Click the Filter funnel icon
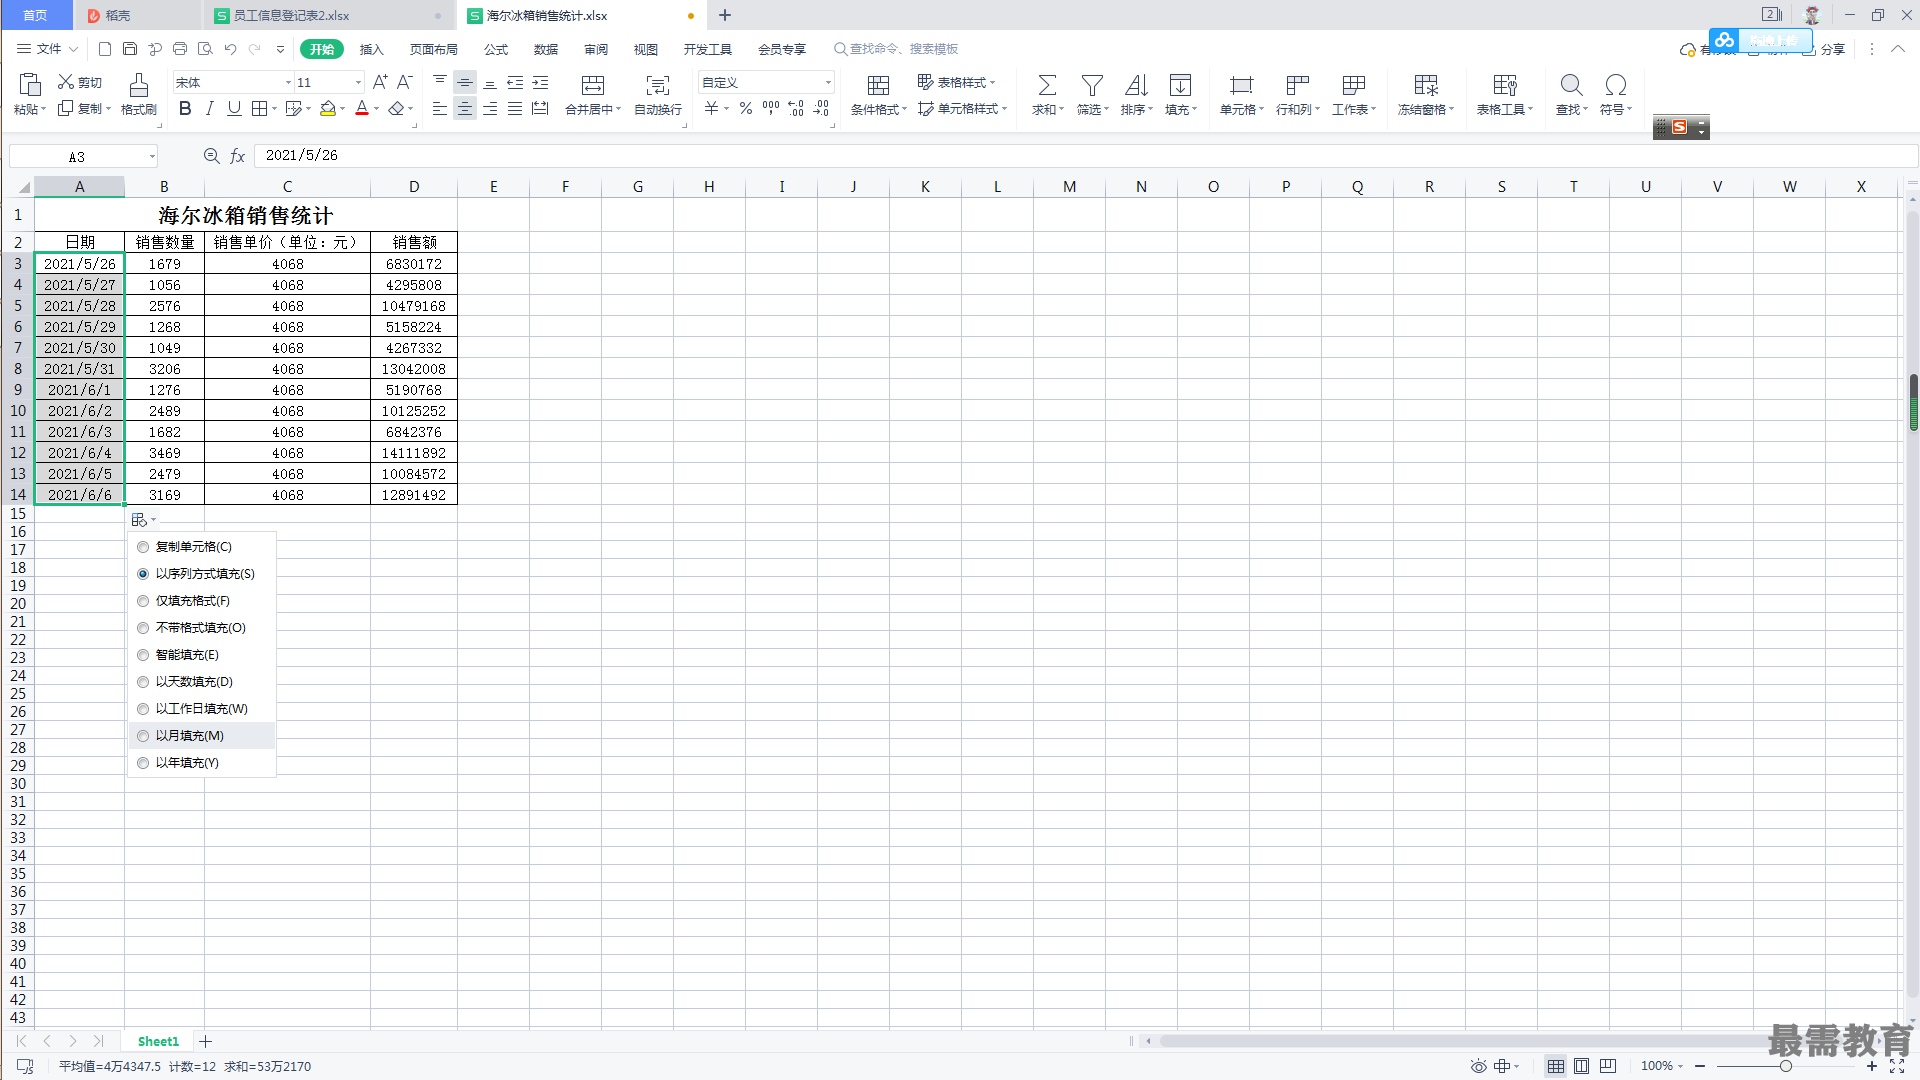1920x1080 pixels. 1092,85
